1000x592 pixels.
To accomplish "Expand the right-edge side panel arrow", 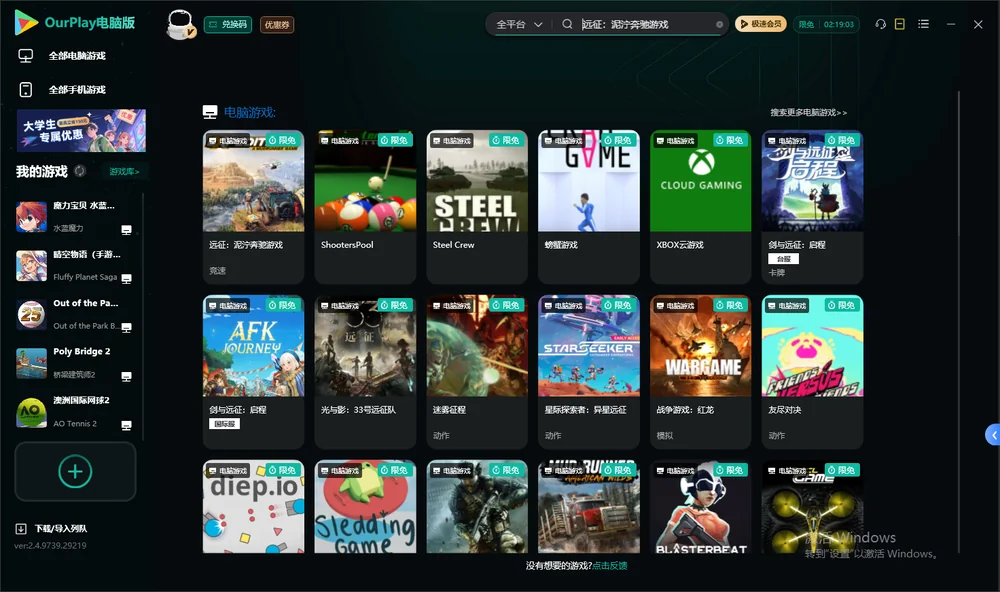I will coord(993,435).
